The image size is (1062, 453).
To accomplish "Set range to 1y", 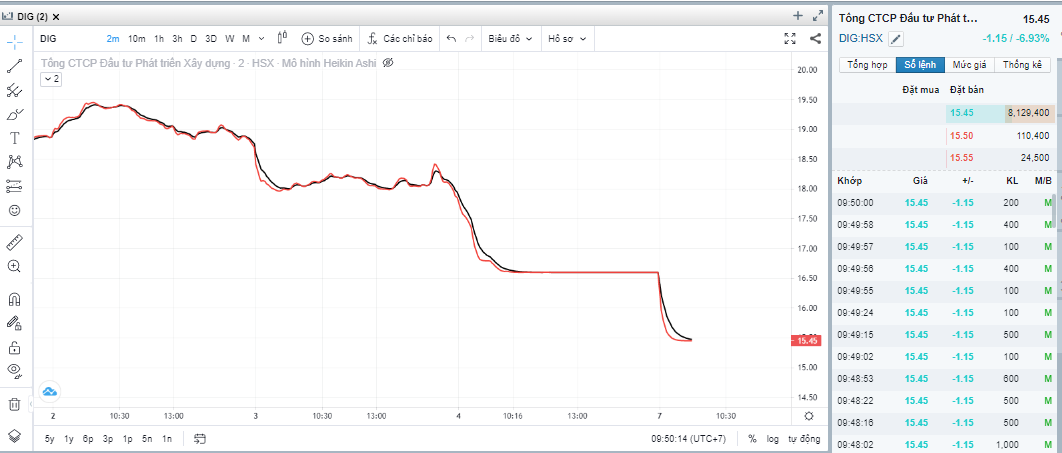I will pyautogui.click(x=69, y=439).
